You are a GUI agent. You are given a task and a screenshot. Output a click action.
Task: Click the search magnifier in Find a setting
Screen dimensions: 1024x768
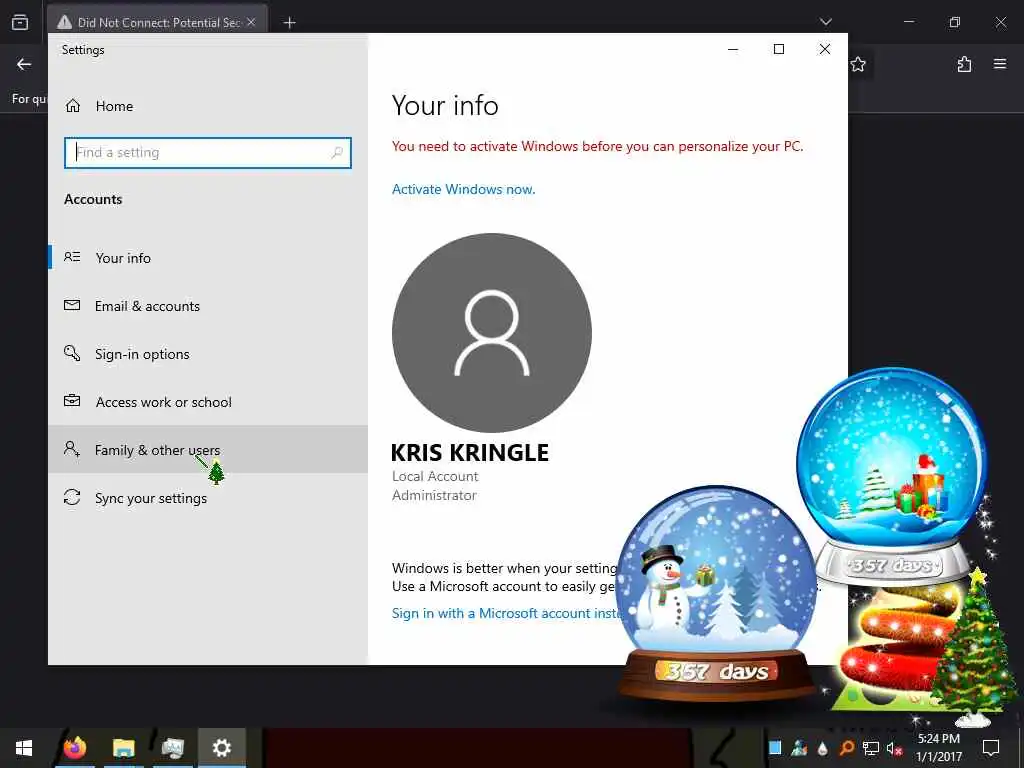point(337,153)
